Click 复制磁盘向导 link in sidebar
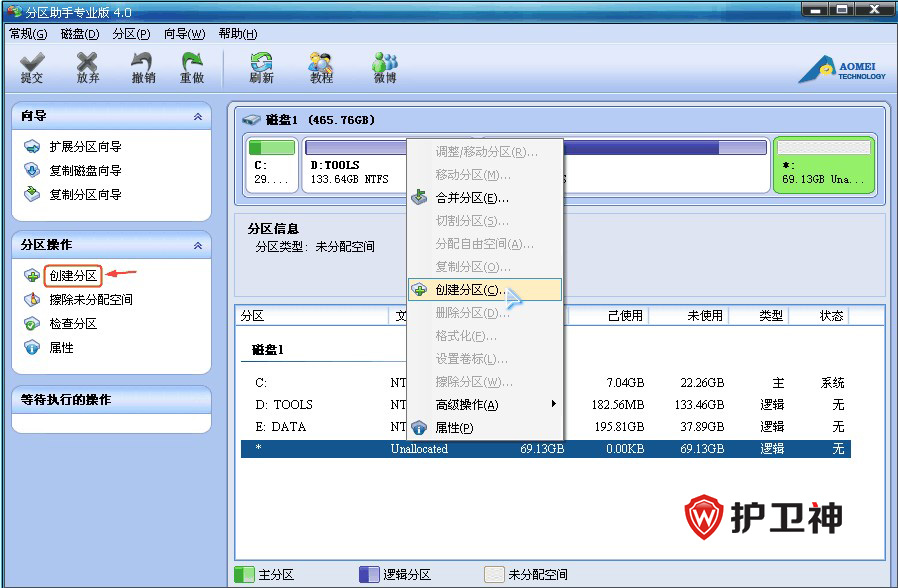Image resolution: width=898 pixels, height=588 pixels. pos(85,171)
